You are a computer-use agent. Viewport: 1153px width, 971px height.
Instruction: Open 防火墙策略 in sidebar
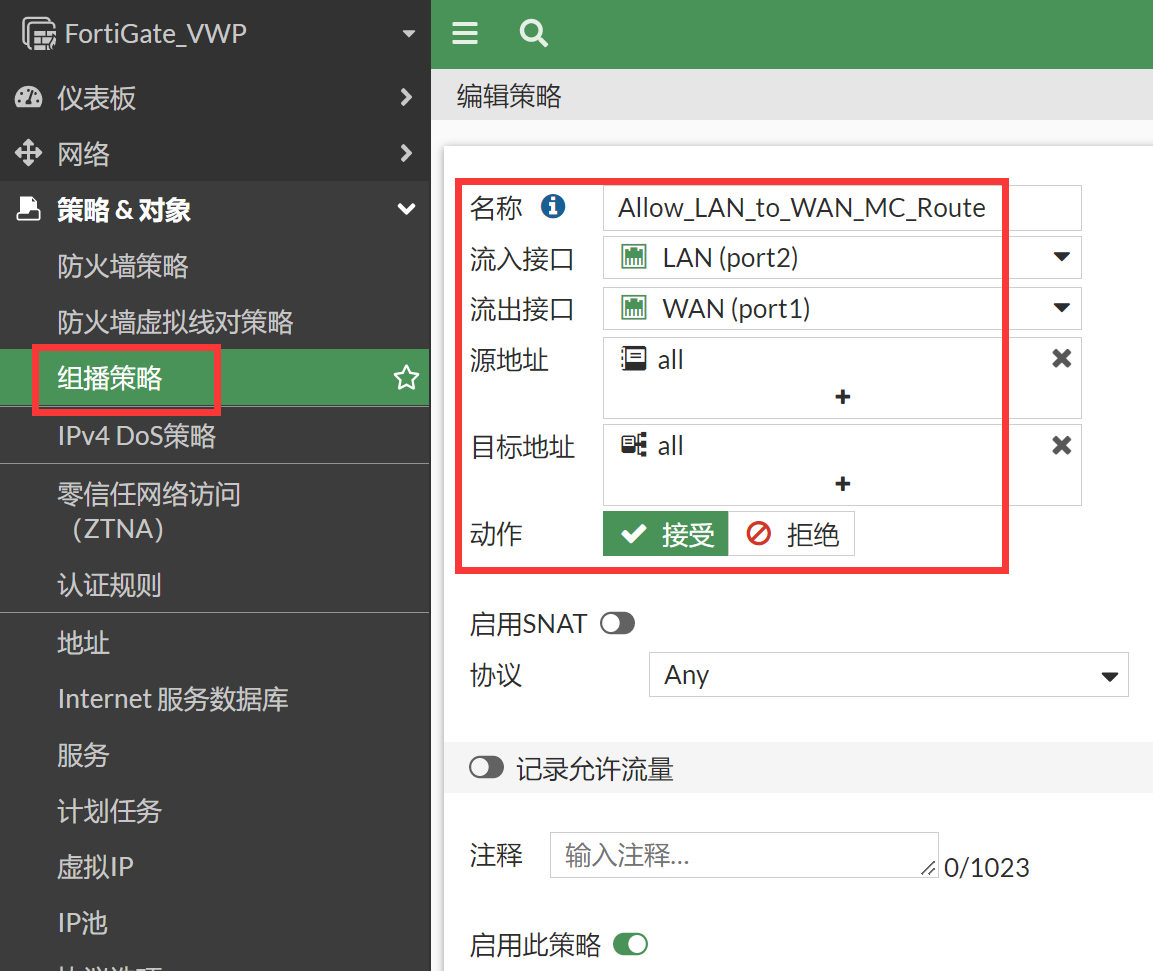(x=123, y=266)
